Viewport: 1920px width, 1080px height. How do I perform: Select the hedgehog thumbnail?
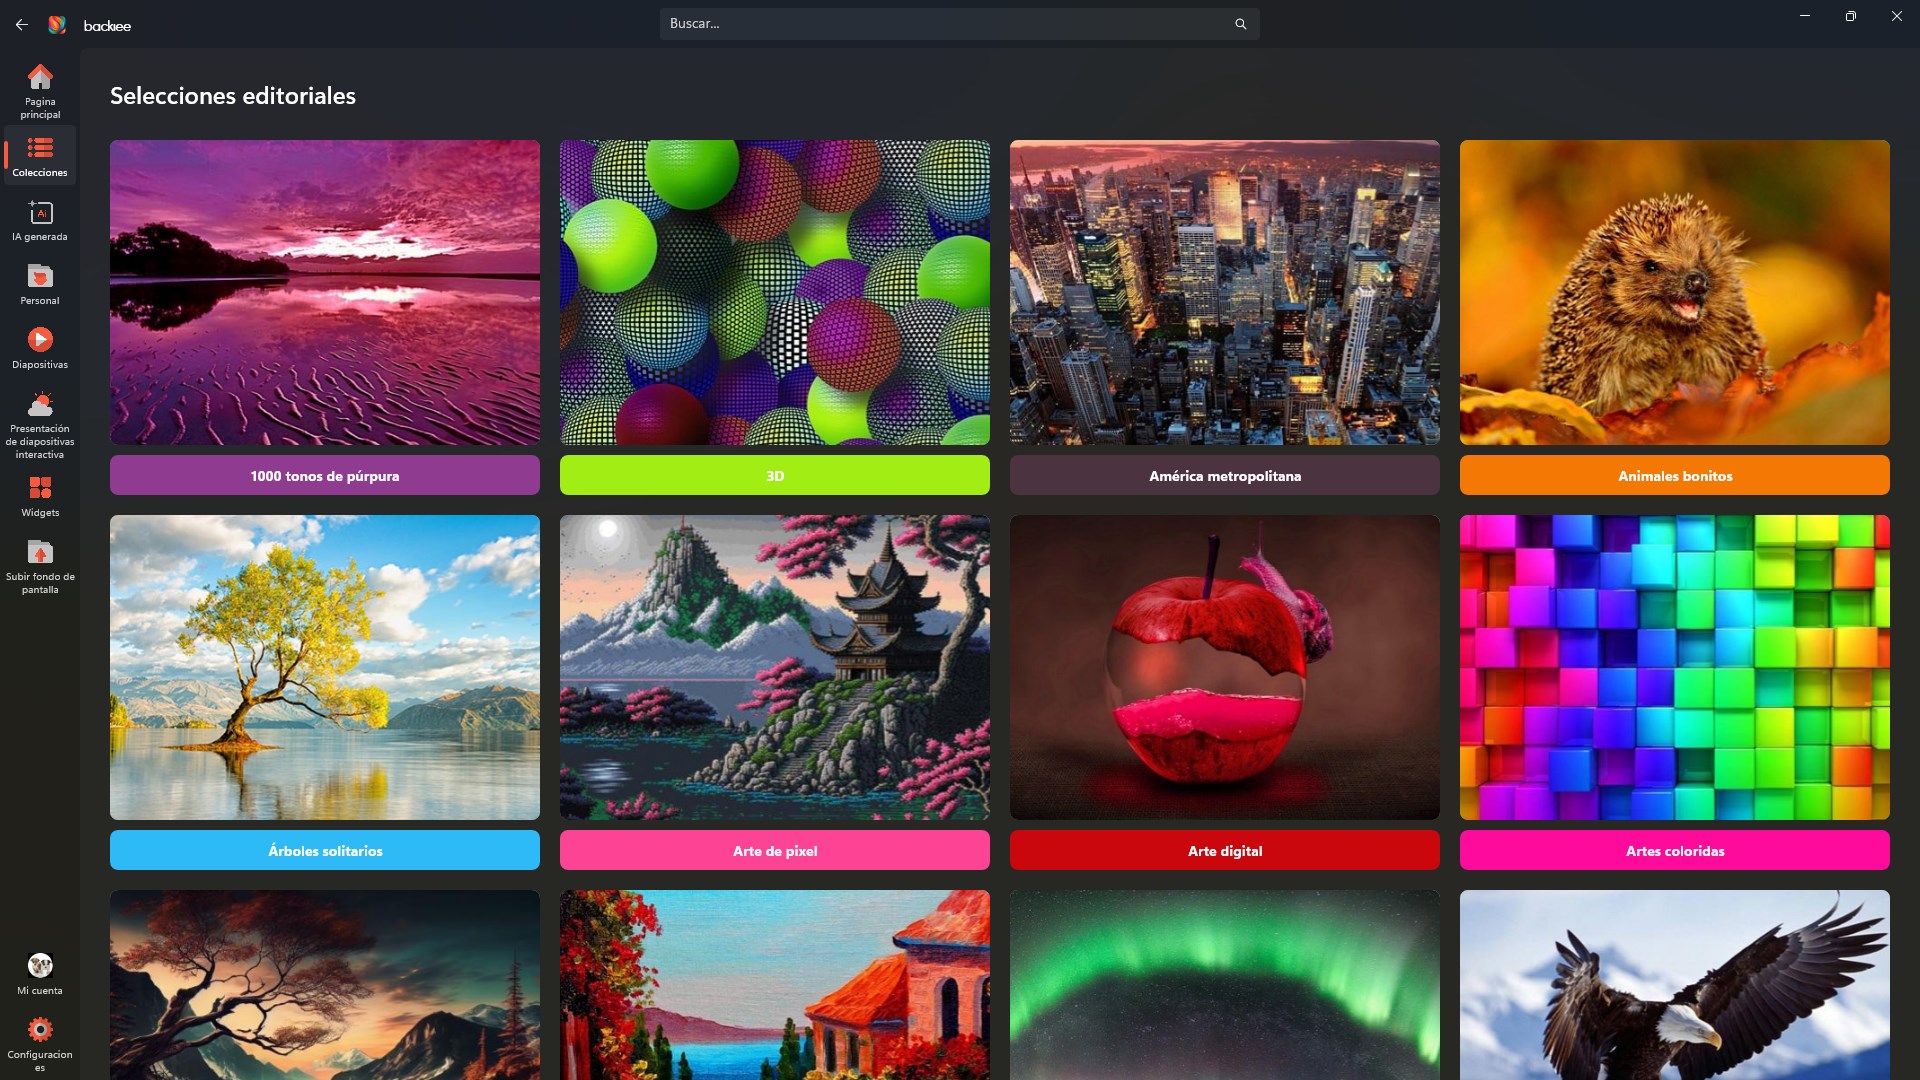tap(1675, 292)
